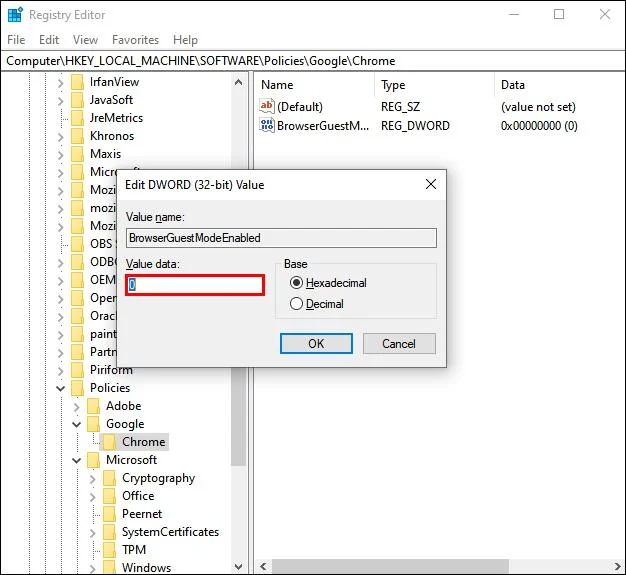This screenshot has width=626, height=575.
Task: Click the Adobe folder icon
Action: [x=93, y=406]
